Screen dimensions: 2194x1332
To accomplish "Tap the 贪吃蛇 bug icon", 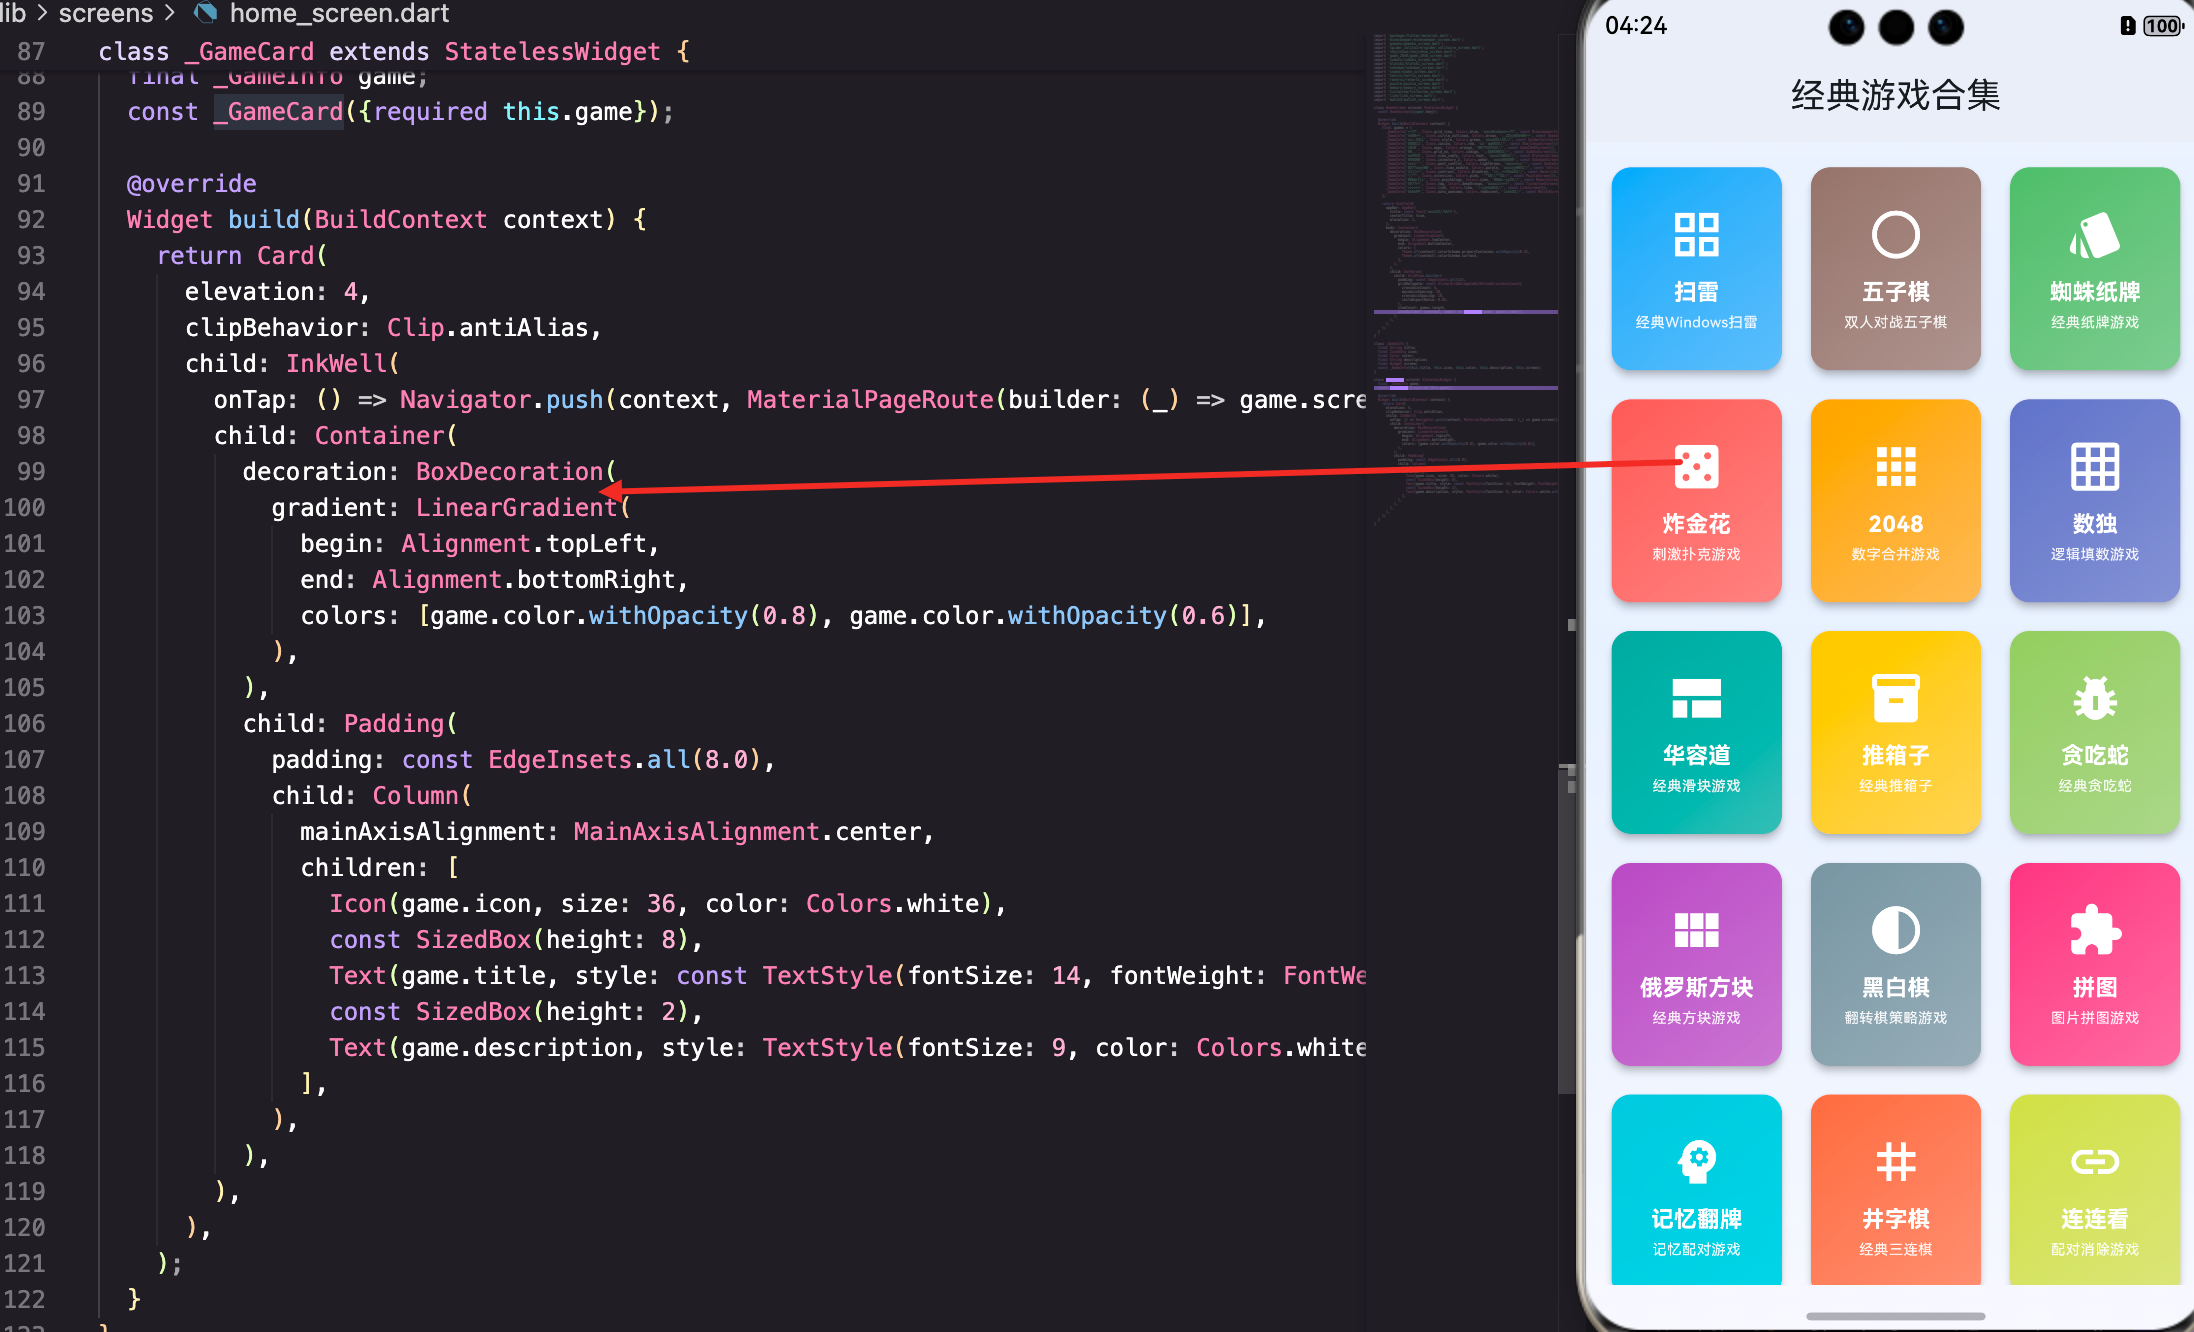I will [x=2094, y=698].
